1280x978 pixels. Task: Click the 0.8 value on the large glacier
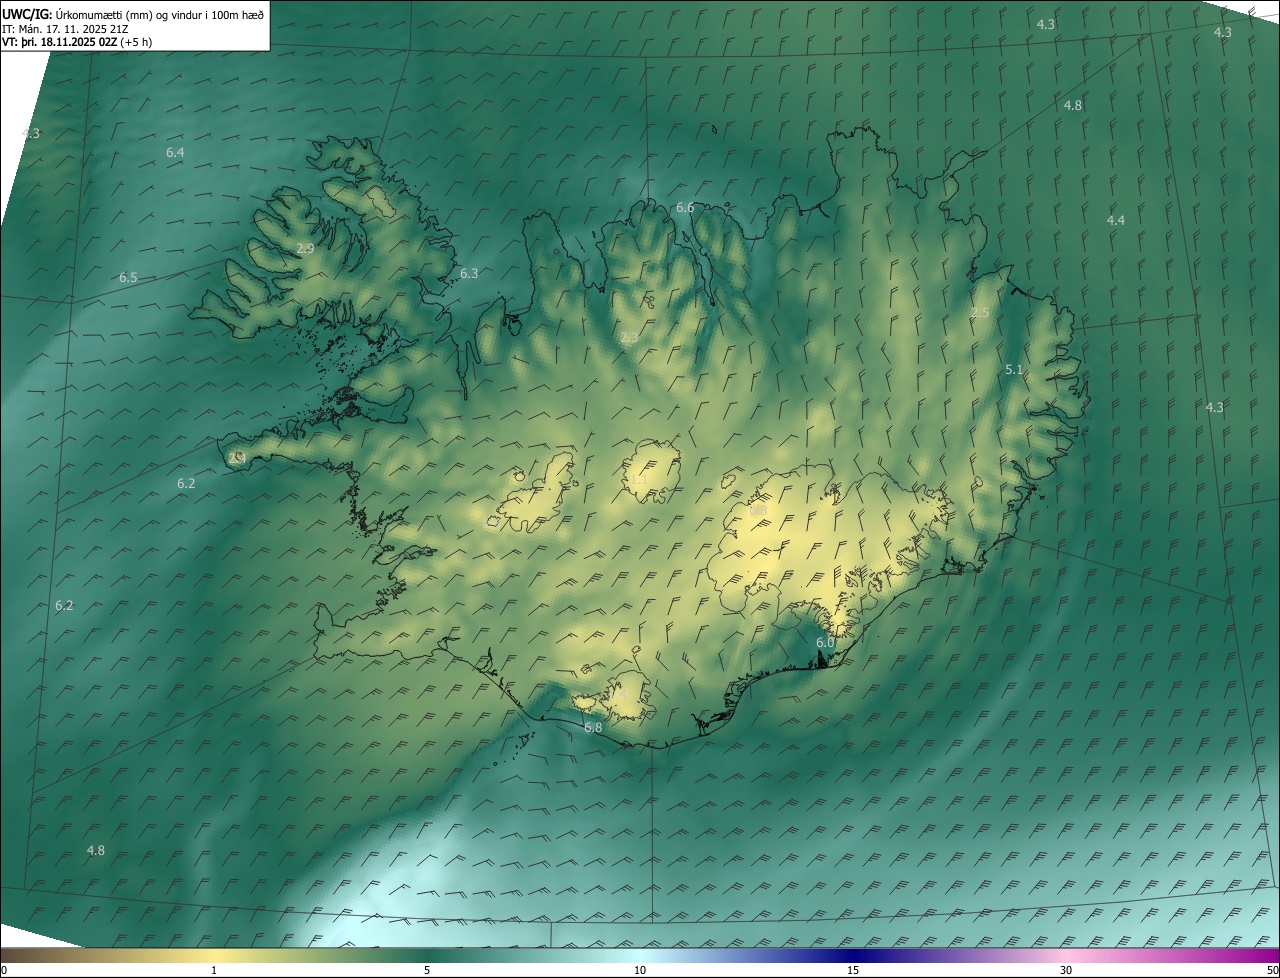(x=758, y=510)
